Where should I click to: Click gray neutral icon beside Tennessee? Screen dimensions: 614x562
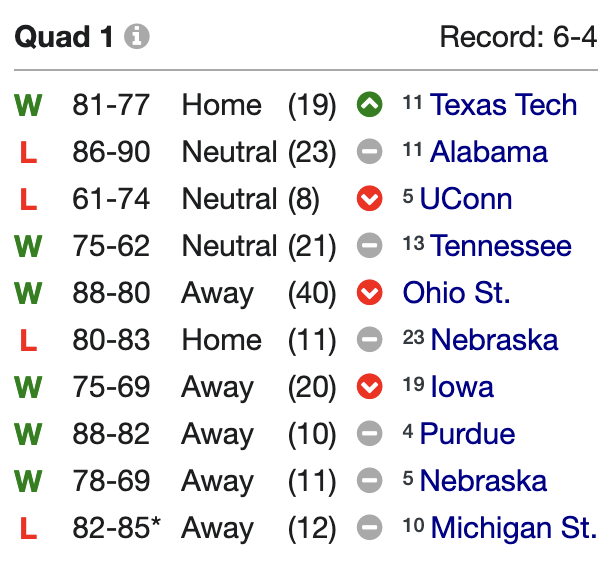tap(369, 246)
